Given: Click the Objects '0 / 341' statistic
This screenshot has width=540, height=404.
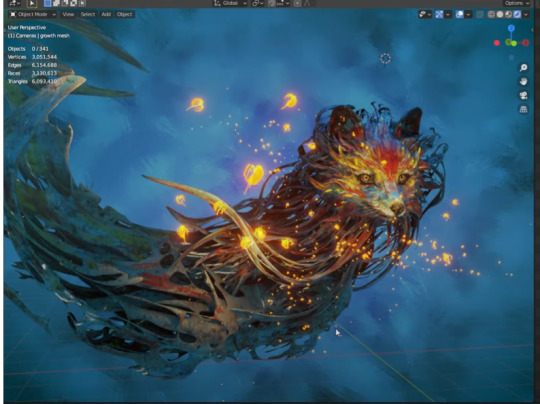Looking at the screenshot, I should pyautogui.click(x=40, y=49).
